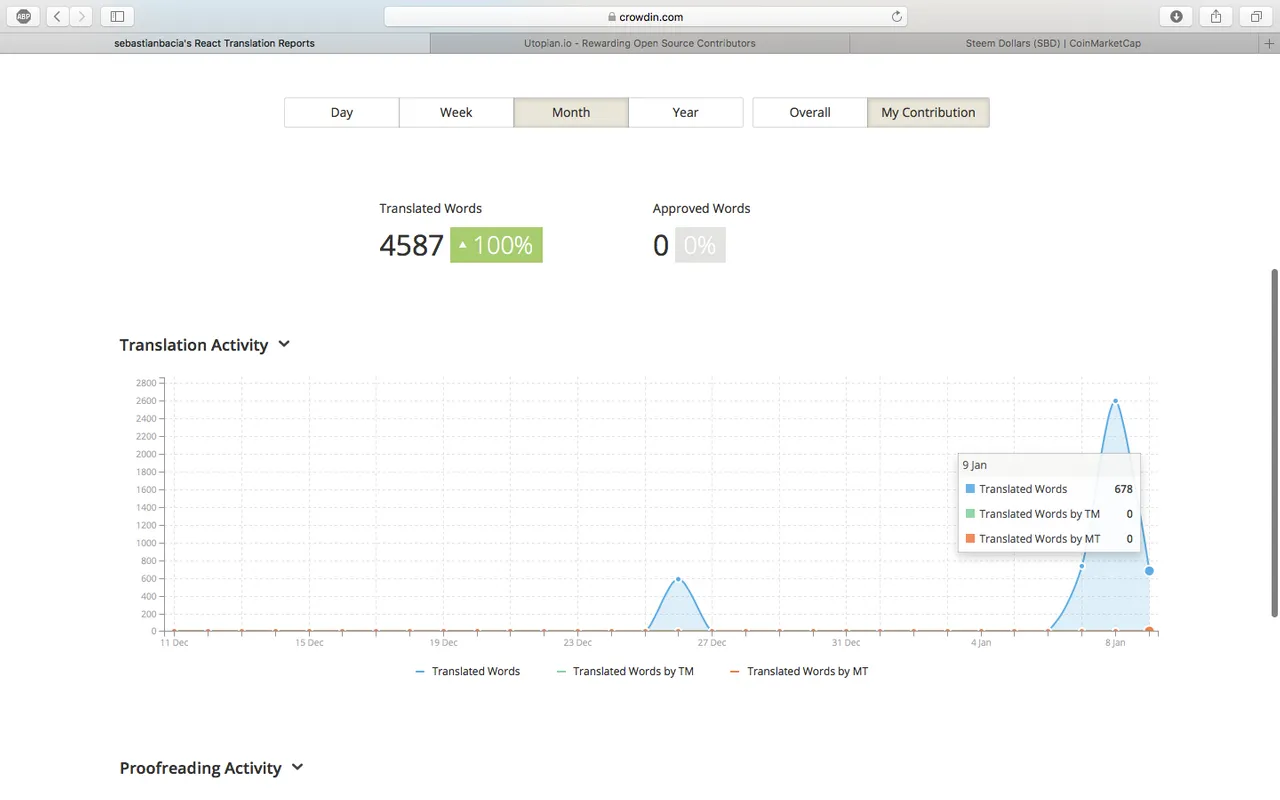Select the Day period button
This screenshot has width=1280, height=800.
342,112
